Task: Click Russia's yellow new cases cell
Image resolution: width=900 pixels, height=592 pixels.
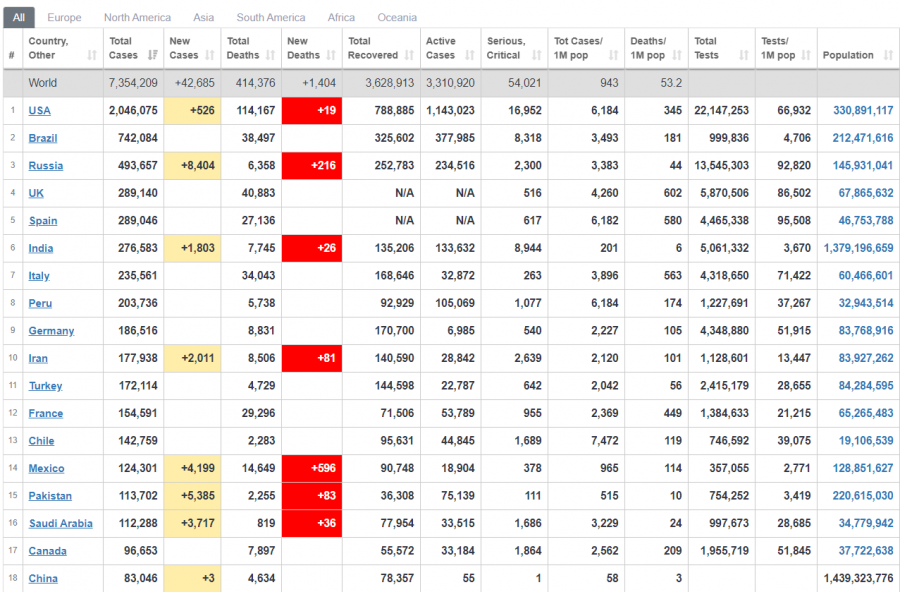Action: tap(193, 166)
